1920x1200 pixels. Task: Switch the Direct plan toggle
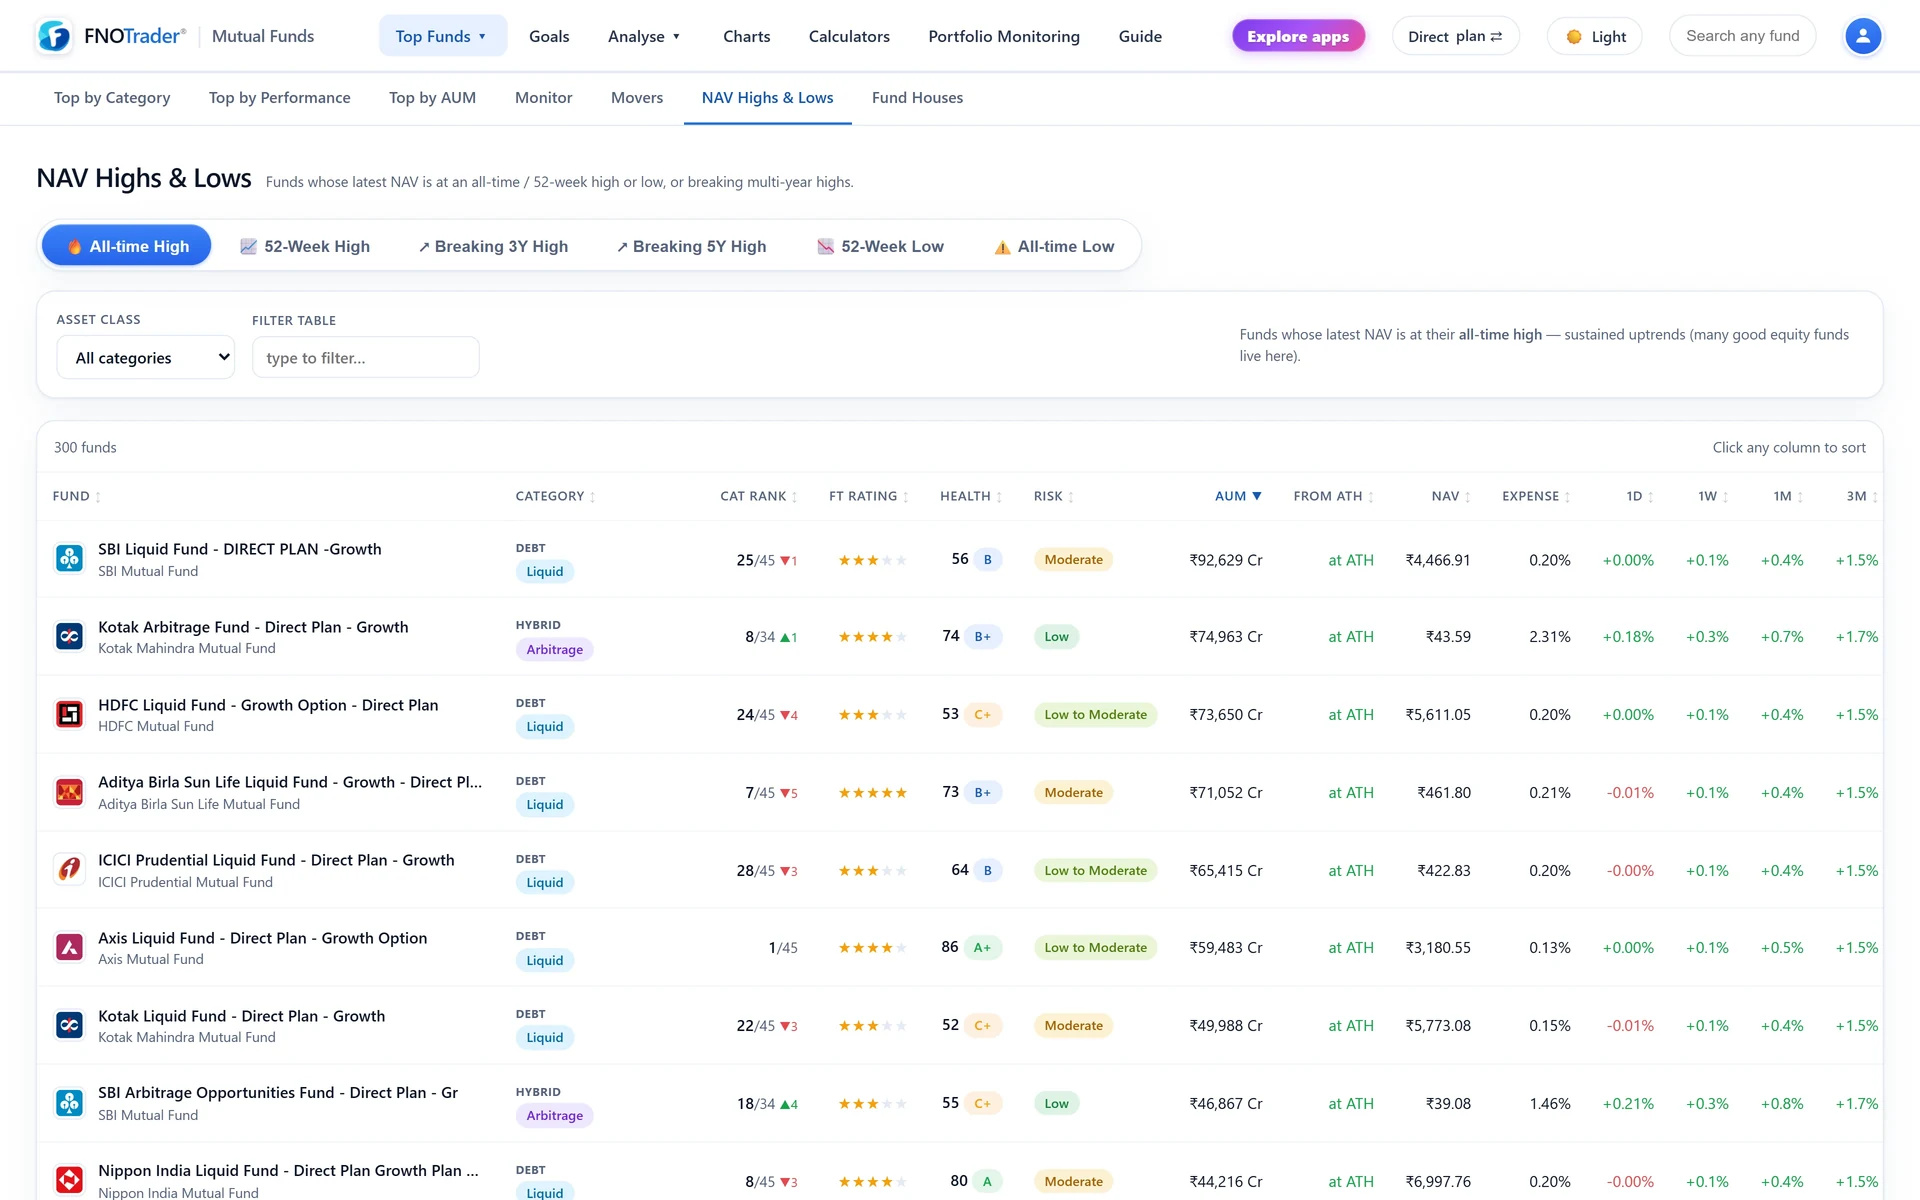1455,36
